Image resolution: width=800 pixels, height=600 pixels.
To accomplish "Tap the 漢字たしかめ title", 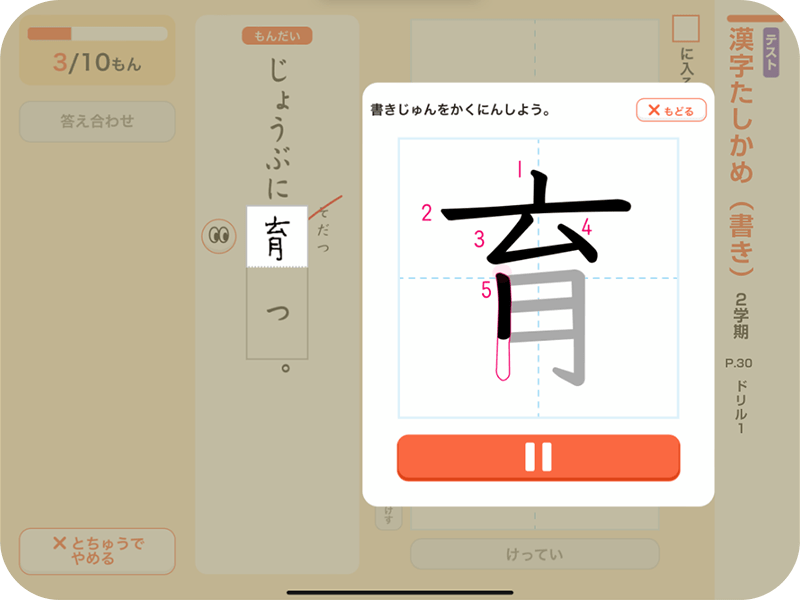I will pos(741,105).
